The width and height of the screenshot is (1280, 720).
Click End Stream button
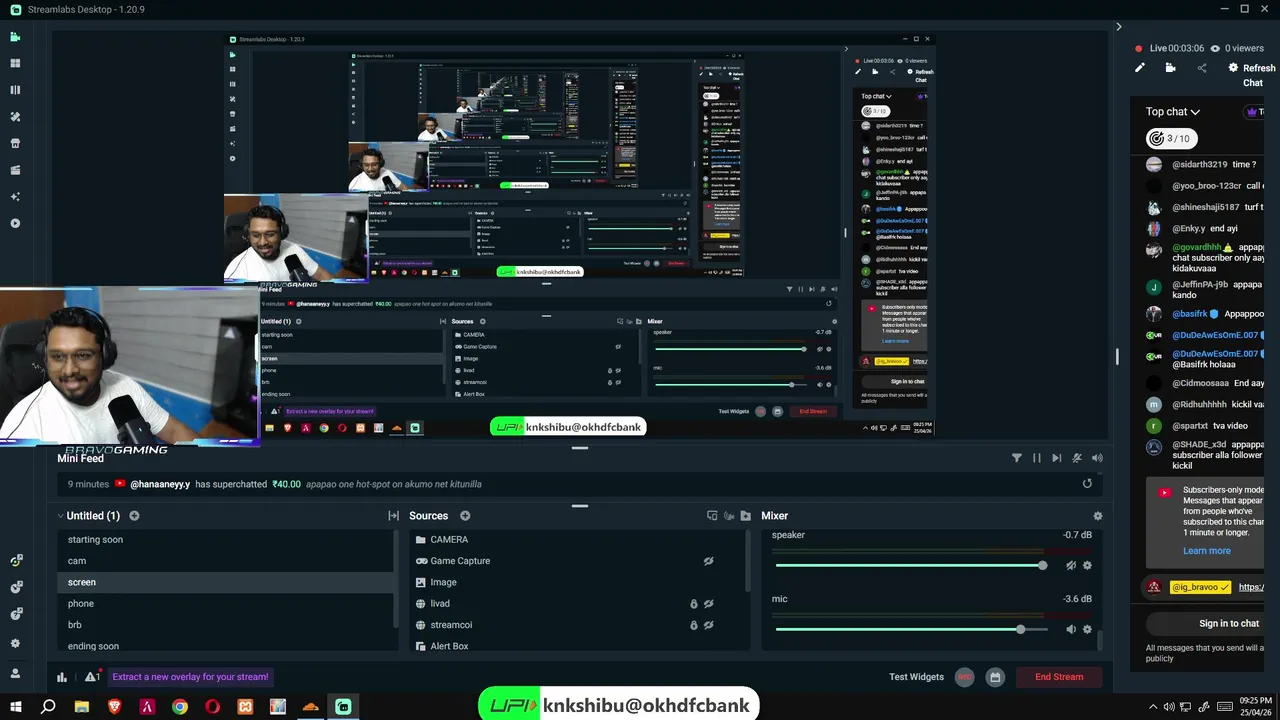pos(1059,677)
